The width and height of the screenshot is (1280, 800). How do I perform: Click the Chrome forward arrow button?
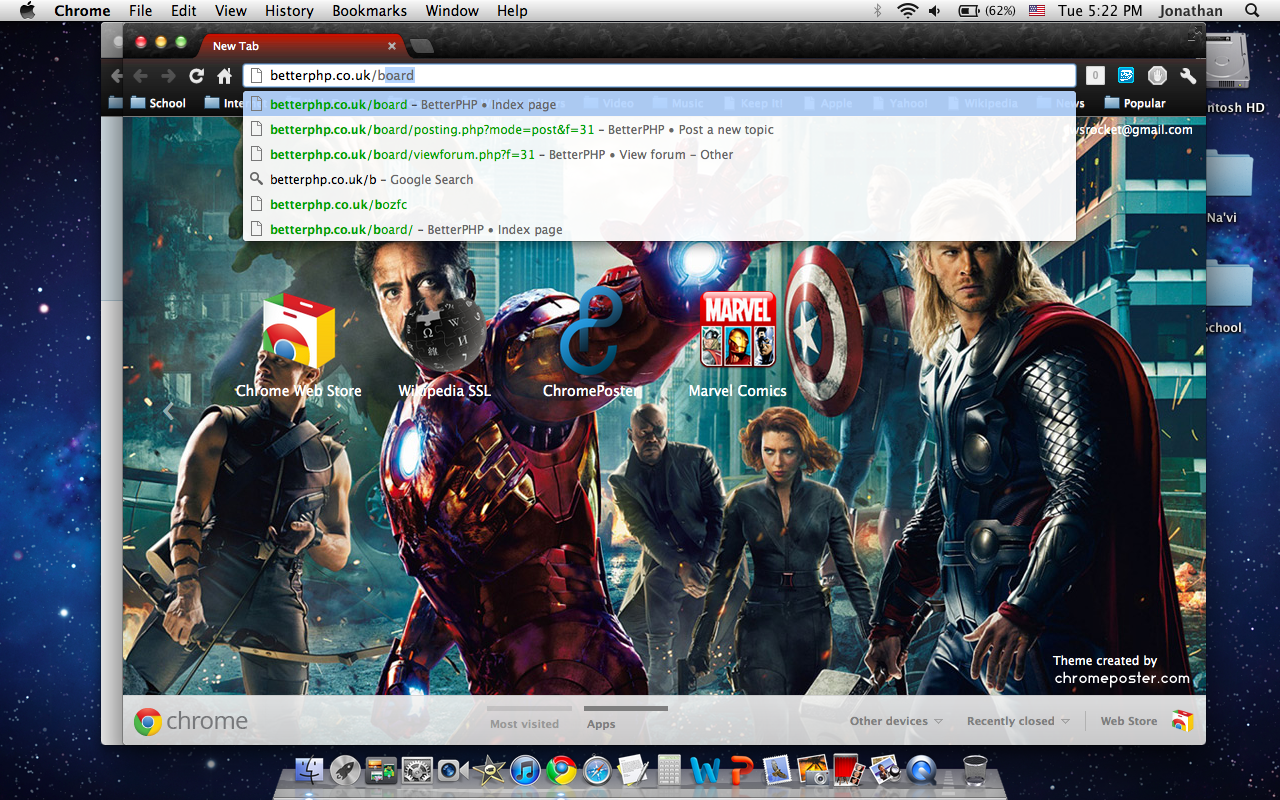pos(168,76)
